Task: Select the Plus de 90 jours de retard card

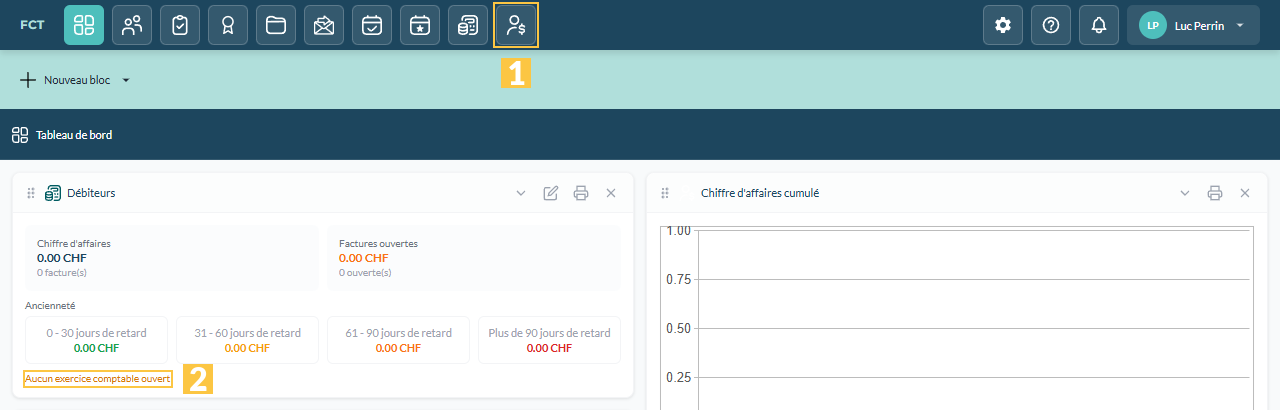Action: click(x=550, y=340)
